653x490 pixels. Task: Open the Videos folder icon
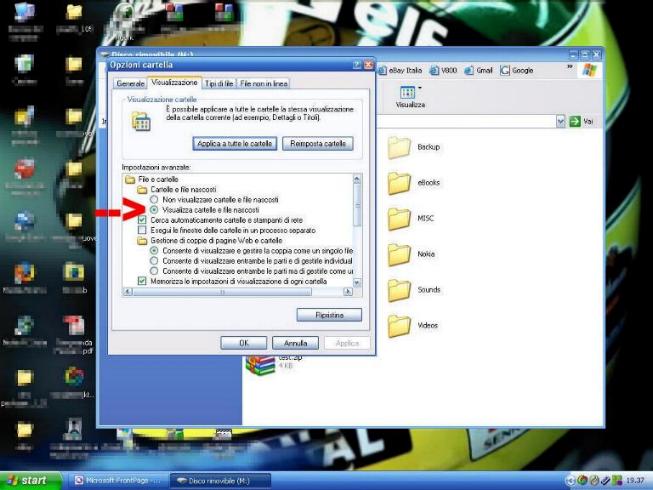coord(399,326)
